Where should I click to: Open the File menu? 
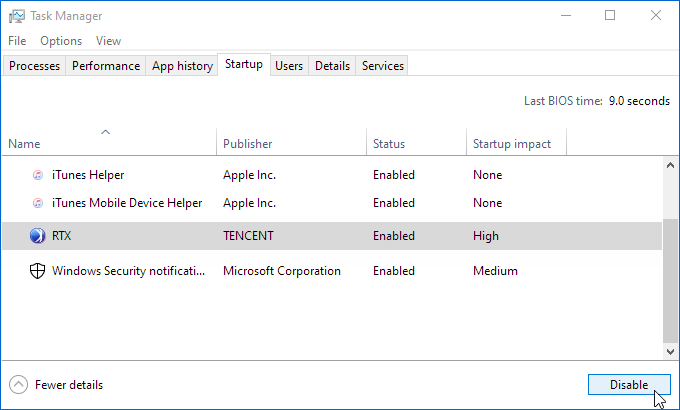[17, 41]
